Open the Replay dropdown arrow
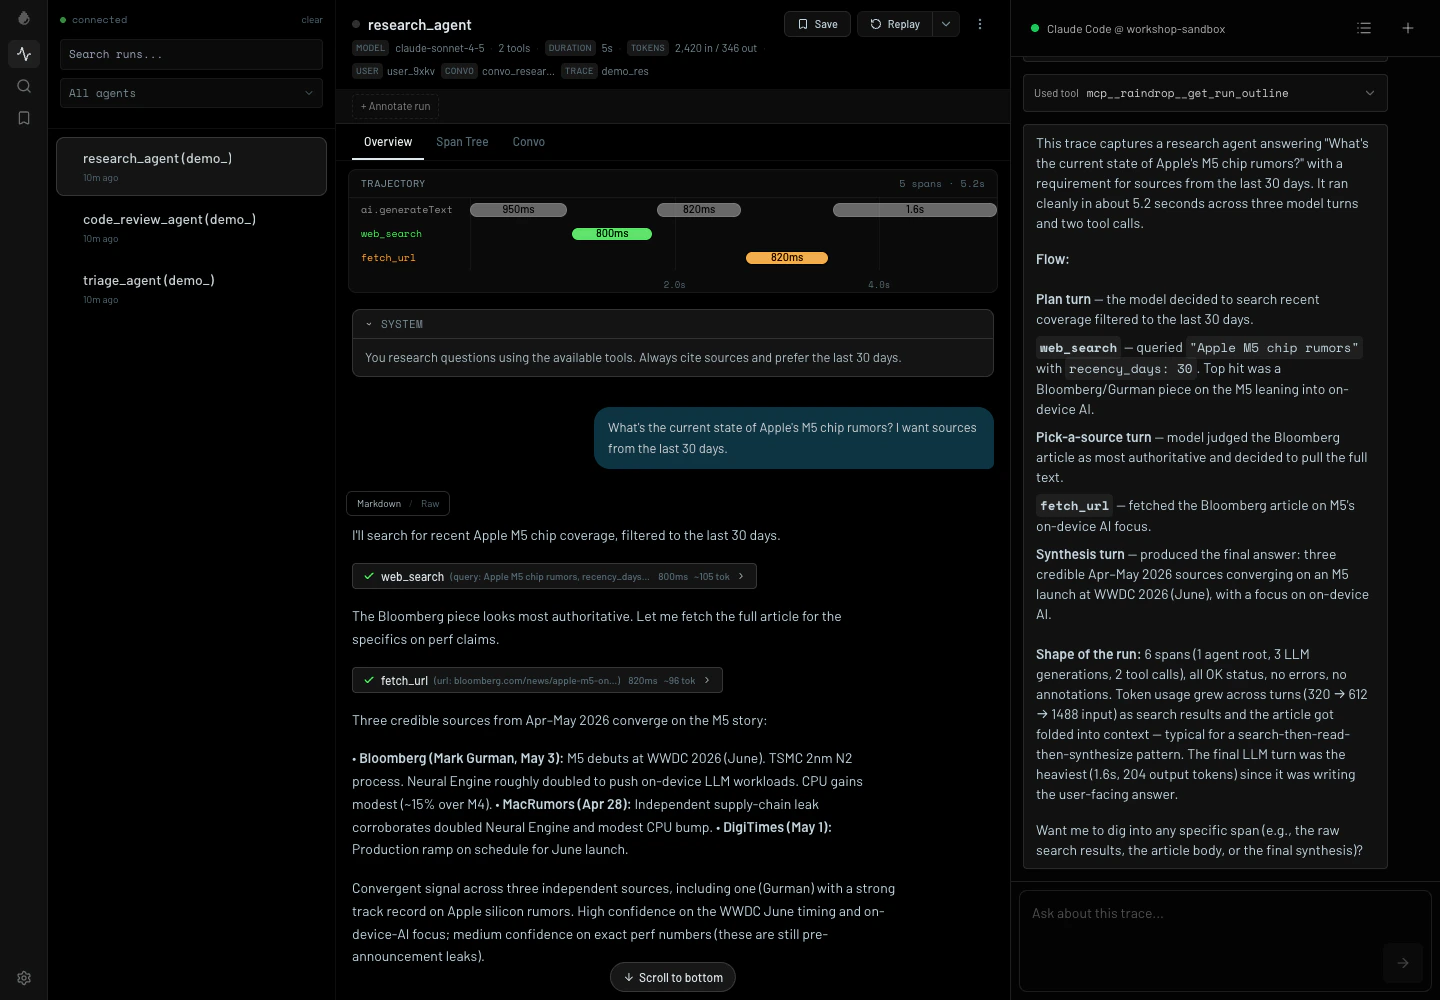Viewport: 1440px width, 1000px height. (x=946, y=24)
